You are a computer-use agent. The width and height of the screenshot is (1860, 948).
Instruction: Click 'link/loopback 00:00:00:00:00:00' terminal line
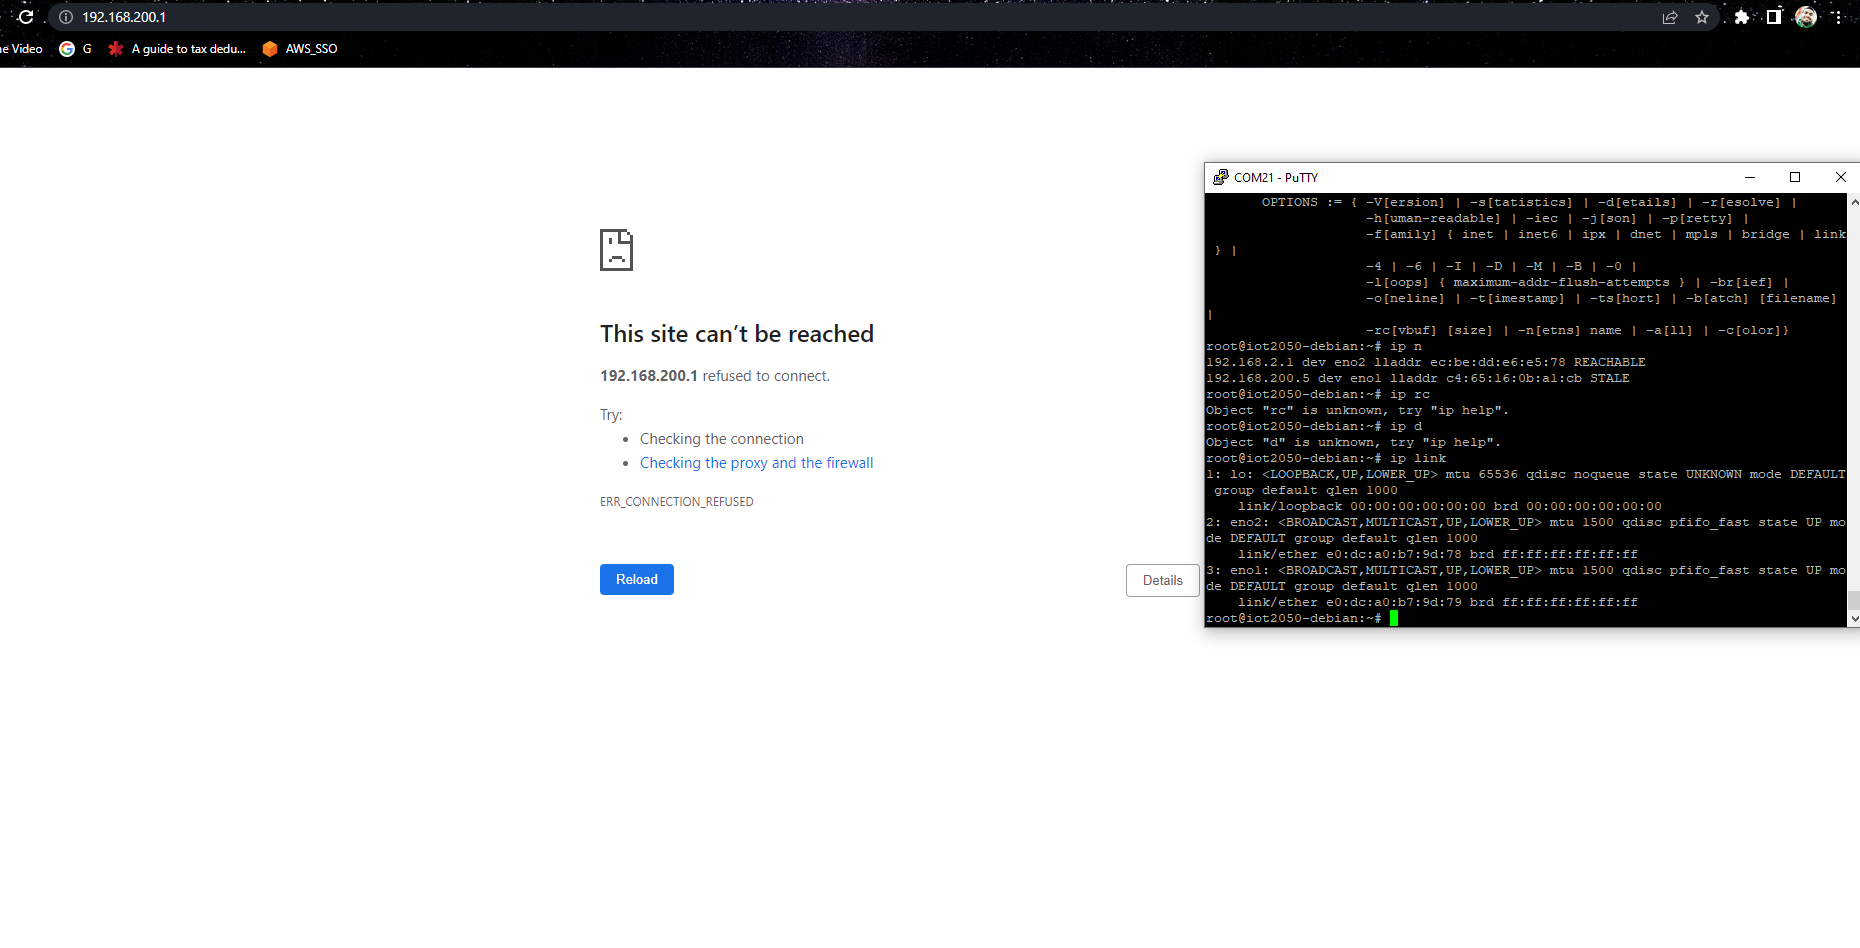pos(1450,506)
